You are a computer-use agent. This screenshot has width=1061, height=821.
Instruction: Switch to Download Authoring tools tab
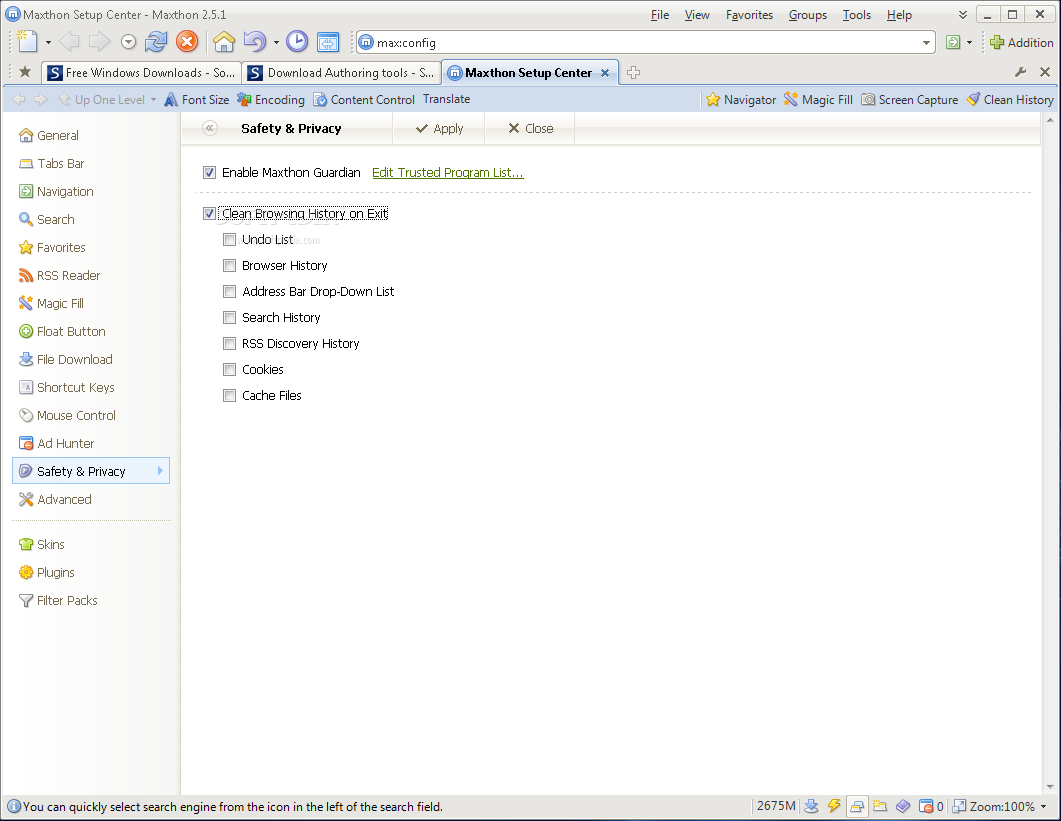(x=341, y=72)
